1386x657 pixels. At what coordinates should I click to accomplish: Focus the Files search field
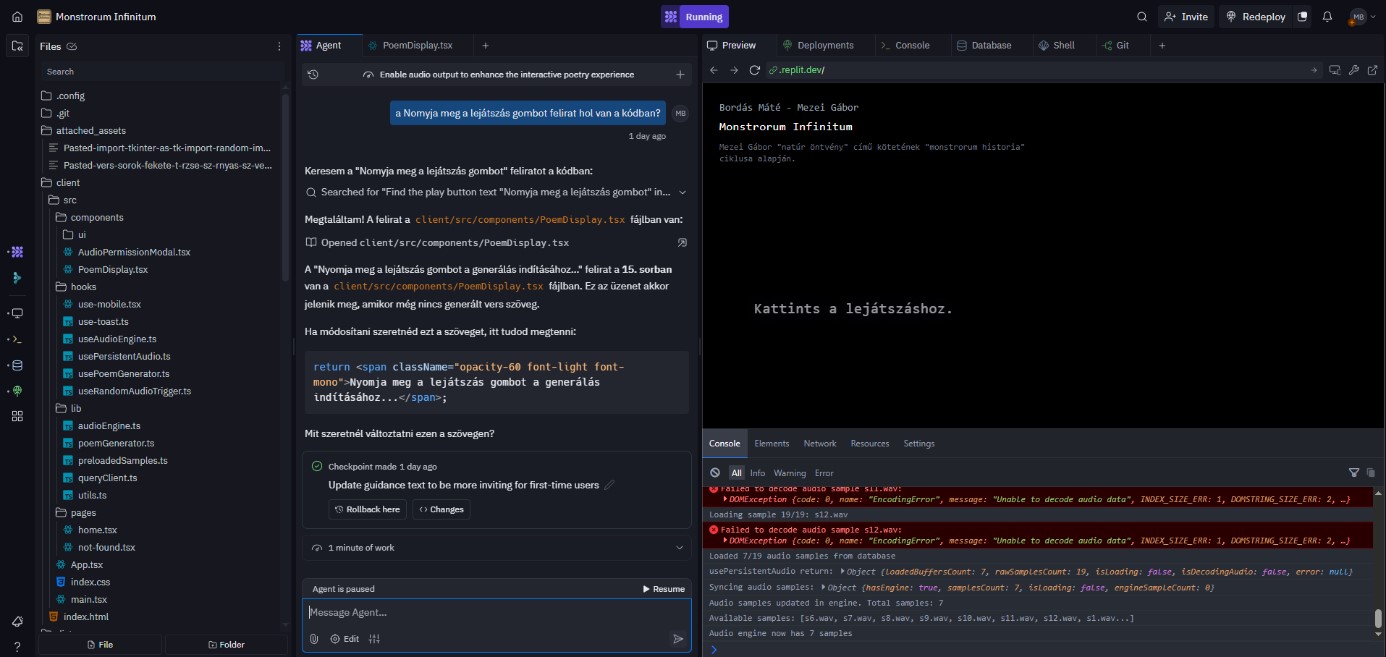tap(163, 72)
